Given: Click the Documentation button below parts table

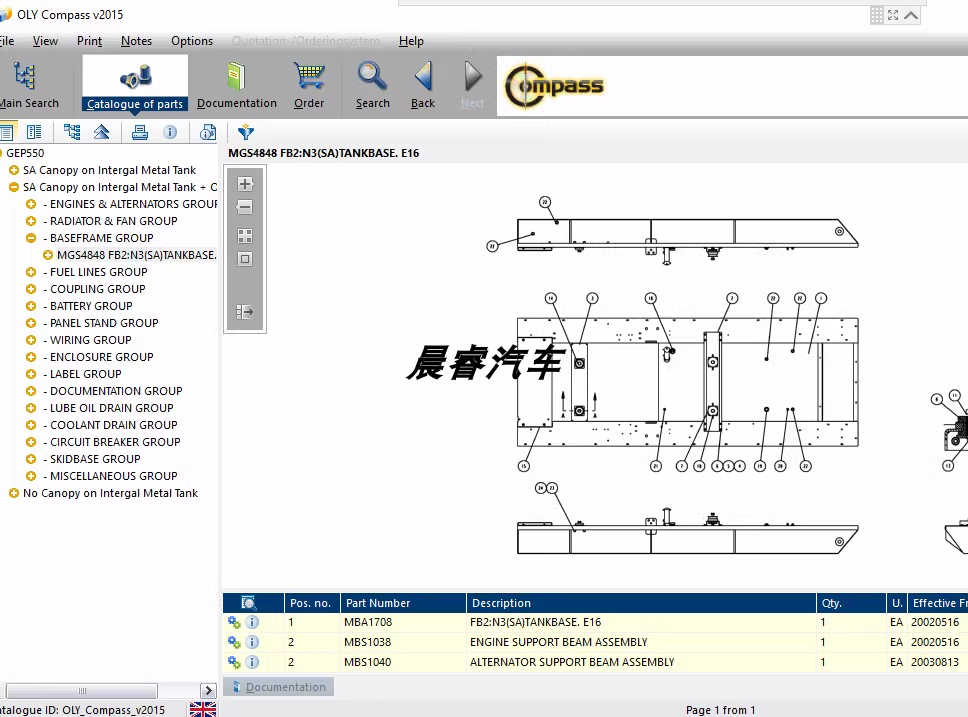Looking at the screenshot, I should click(278, 687).
